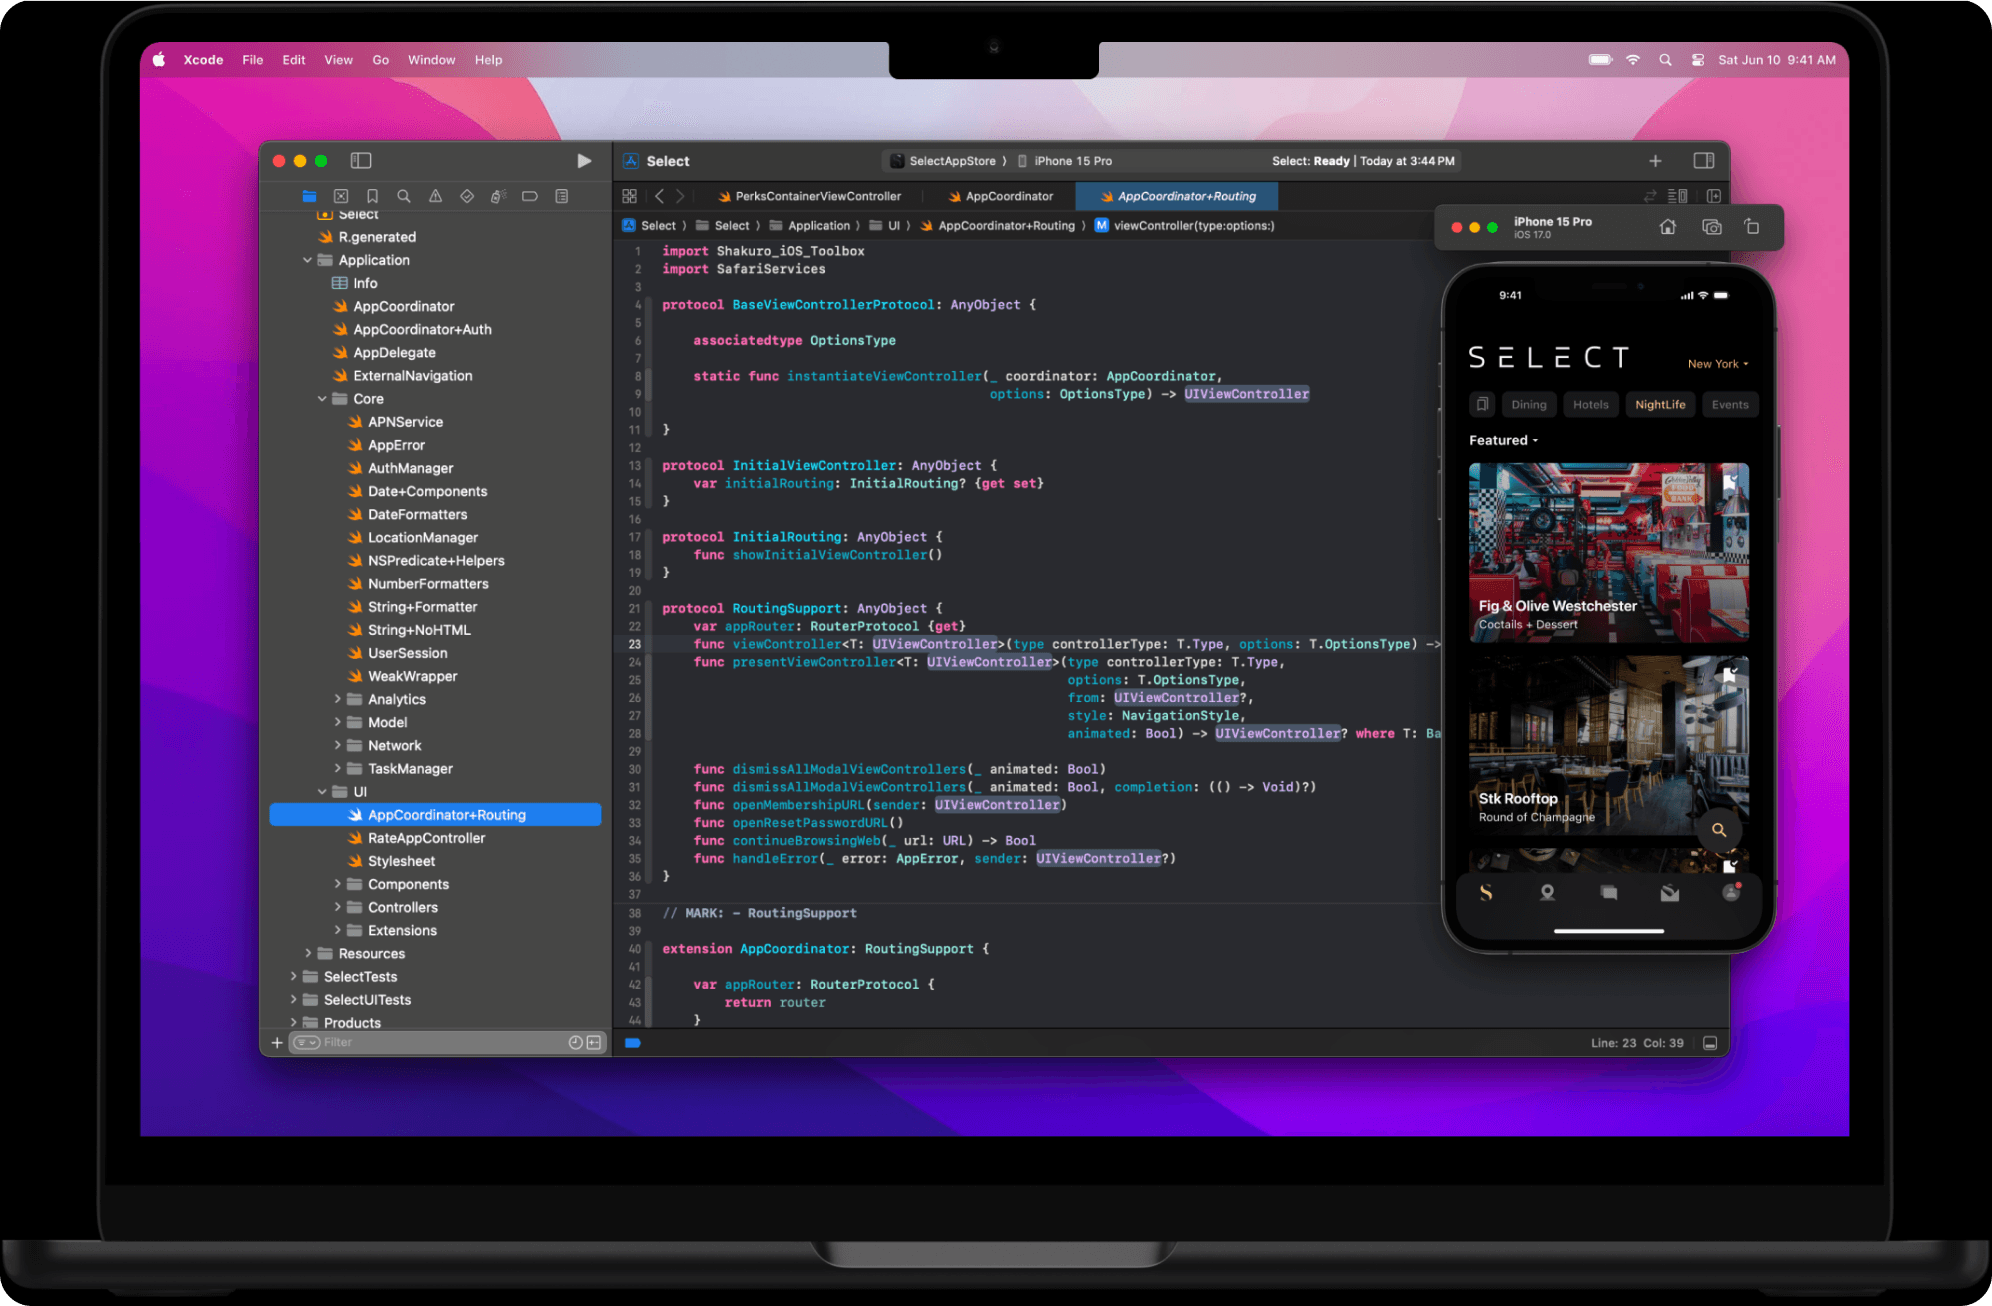This screenshot has width=1992, height=1306.
Task: Tap the mail inbox tab in app
Action: (1670, 892)
